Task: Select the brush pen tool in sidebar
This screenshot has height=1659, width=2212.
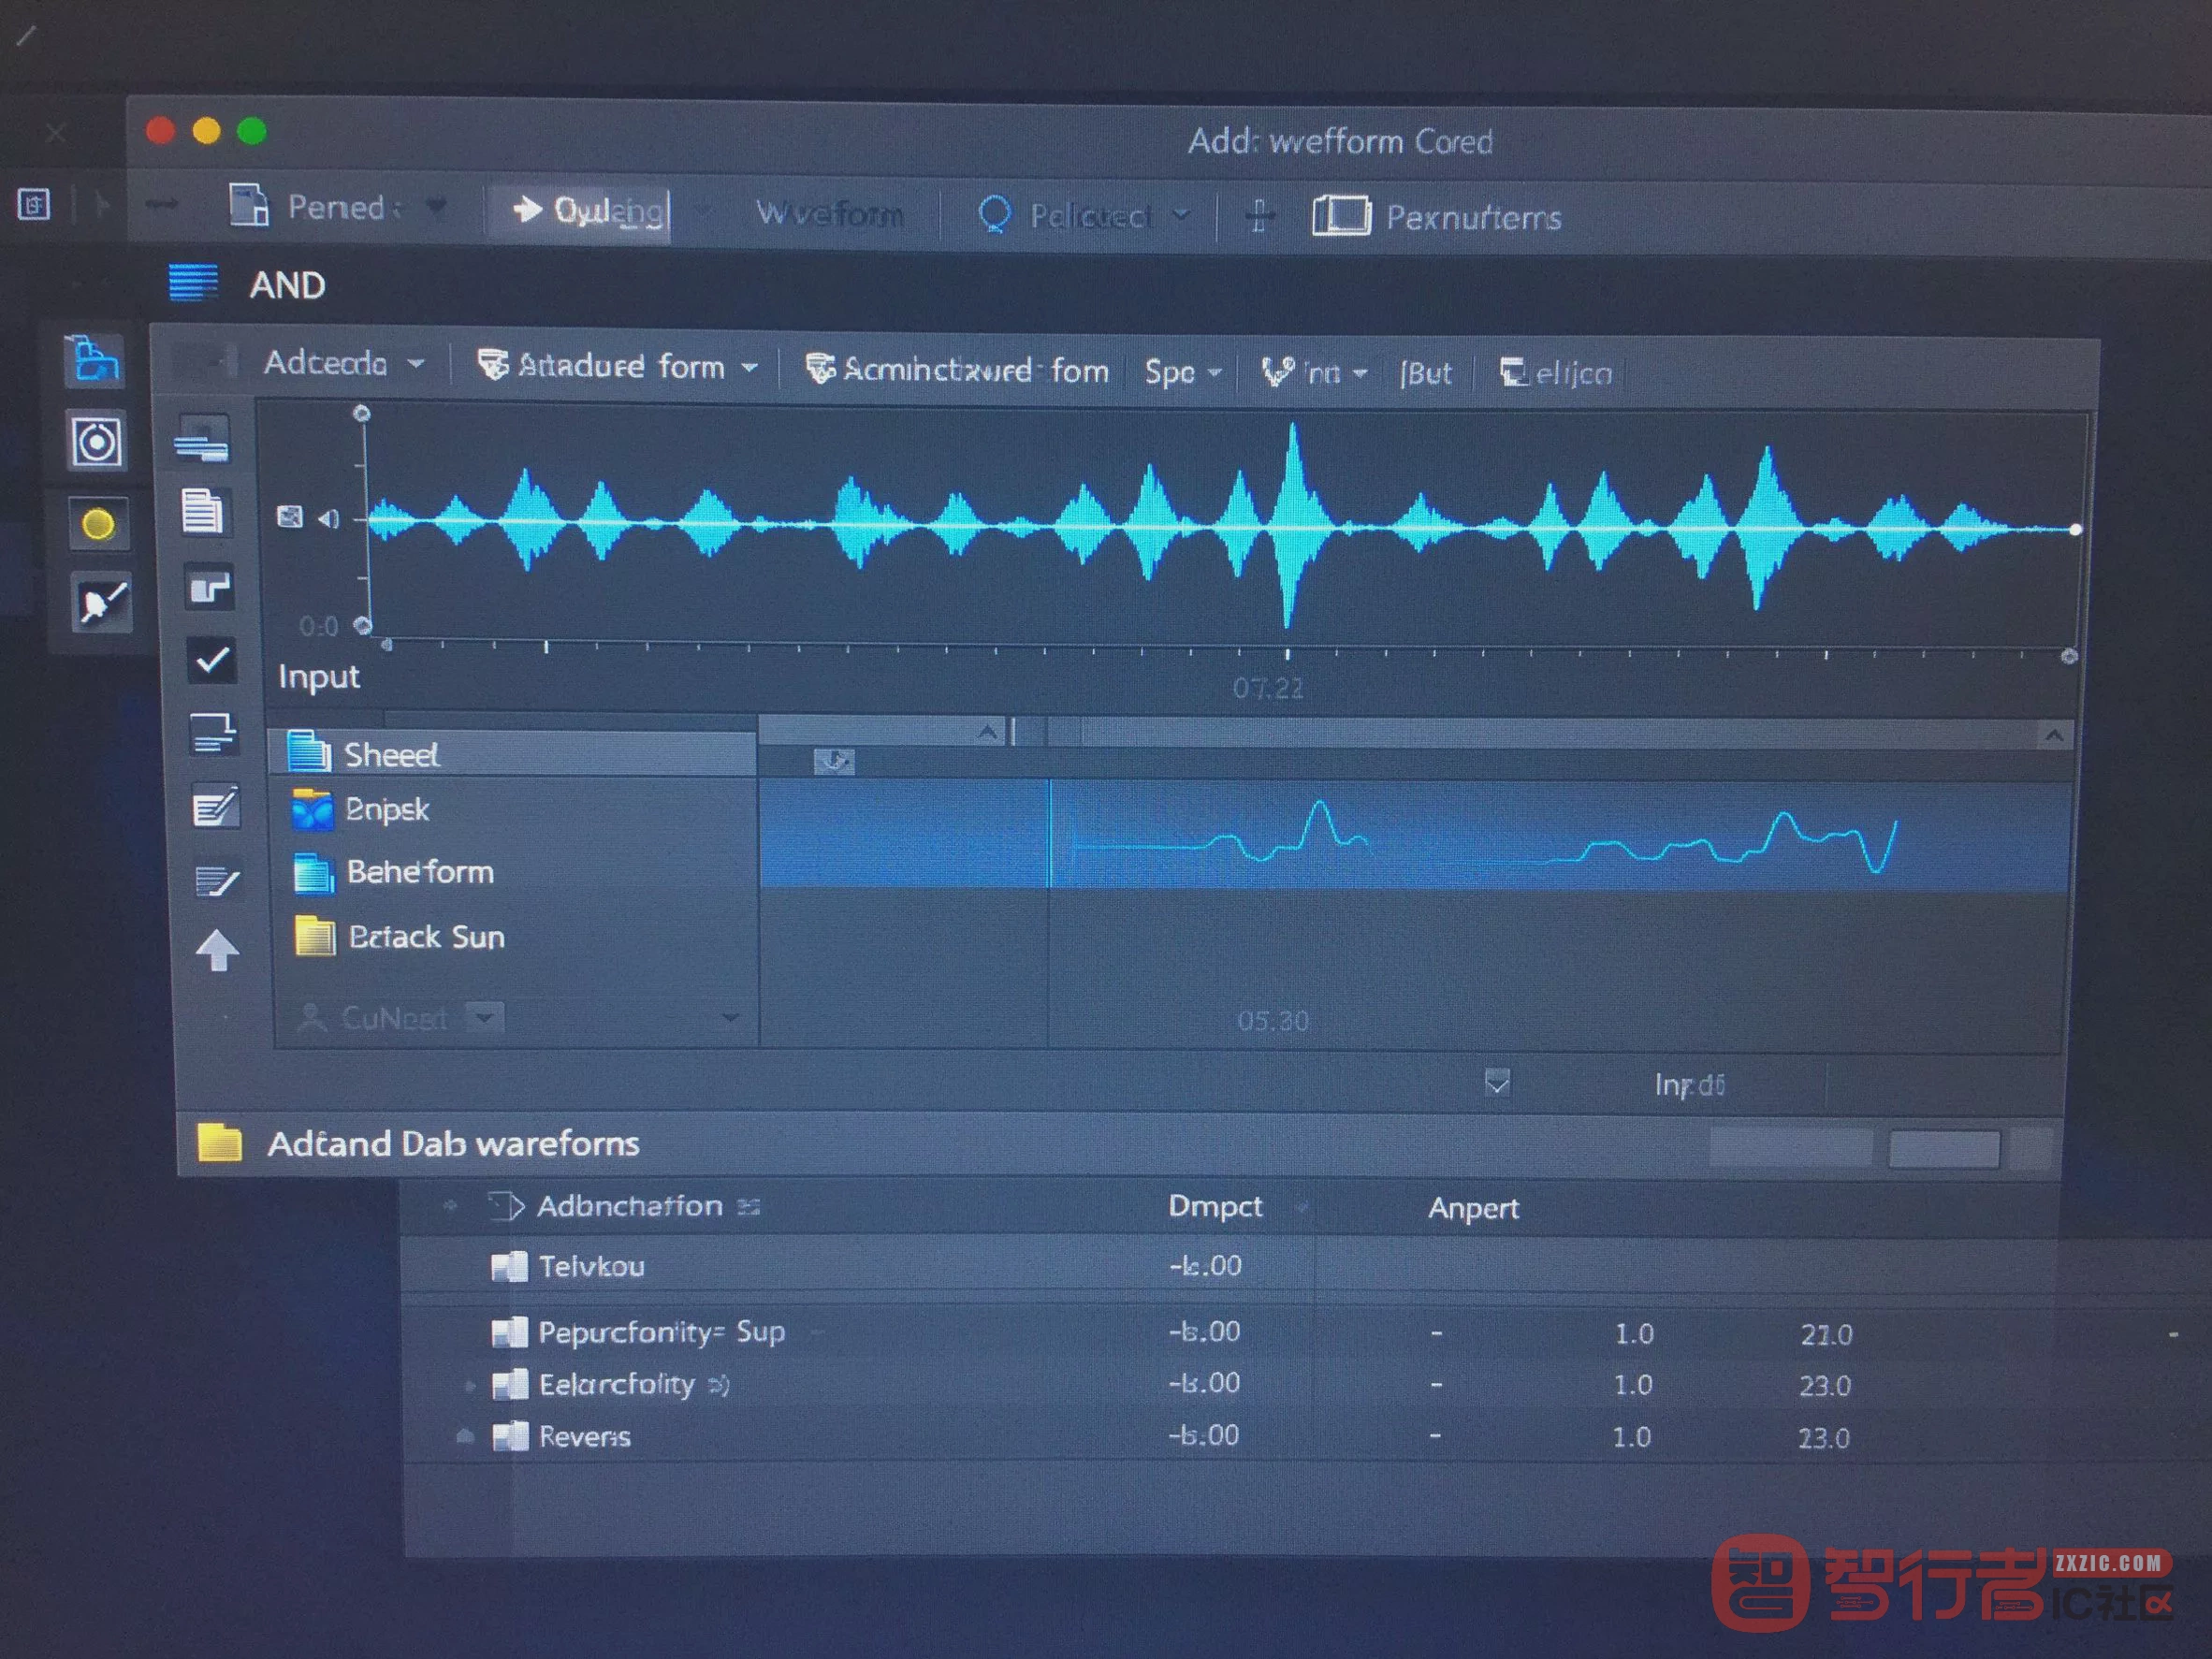Action: [x=102, y=603]
